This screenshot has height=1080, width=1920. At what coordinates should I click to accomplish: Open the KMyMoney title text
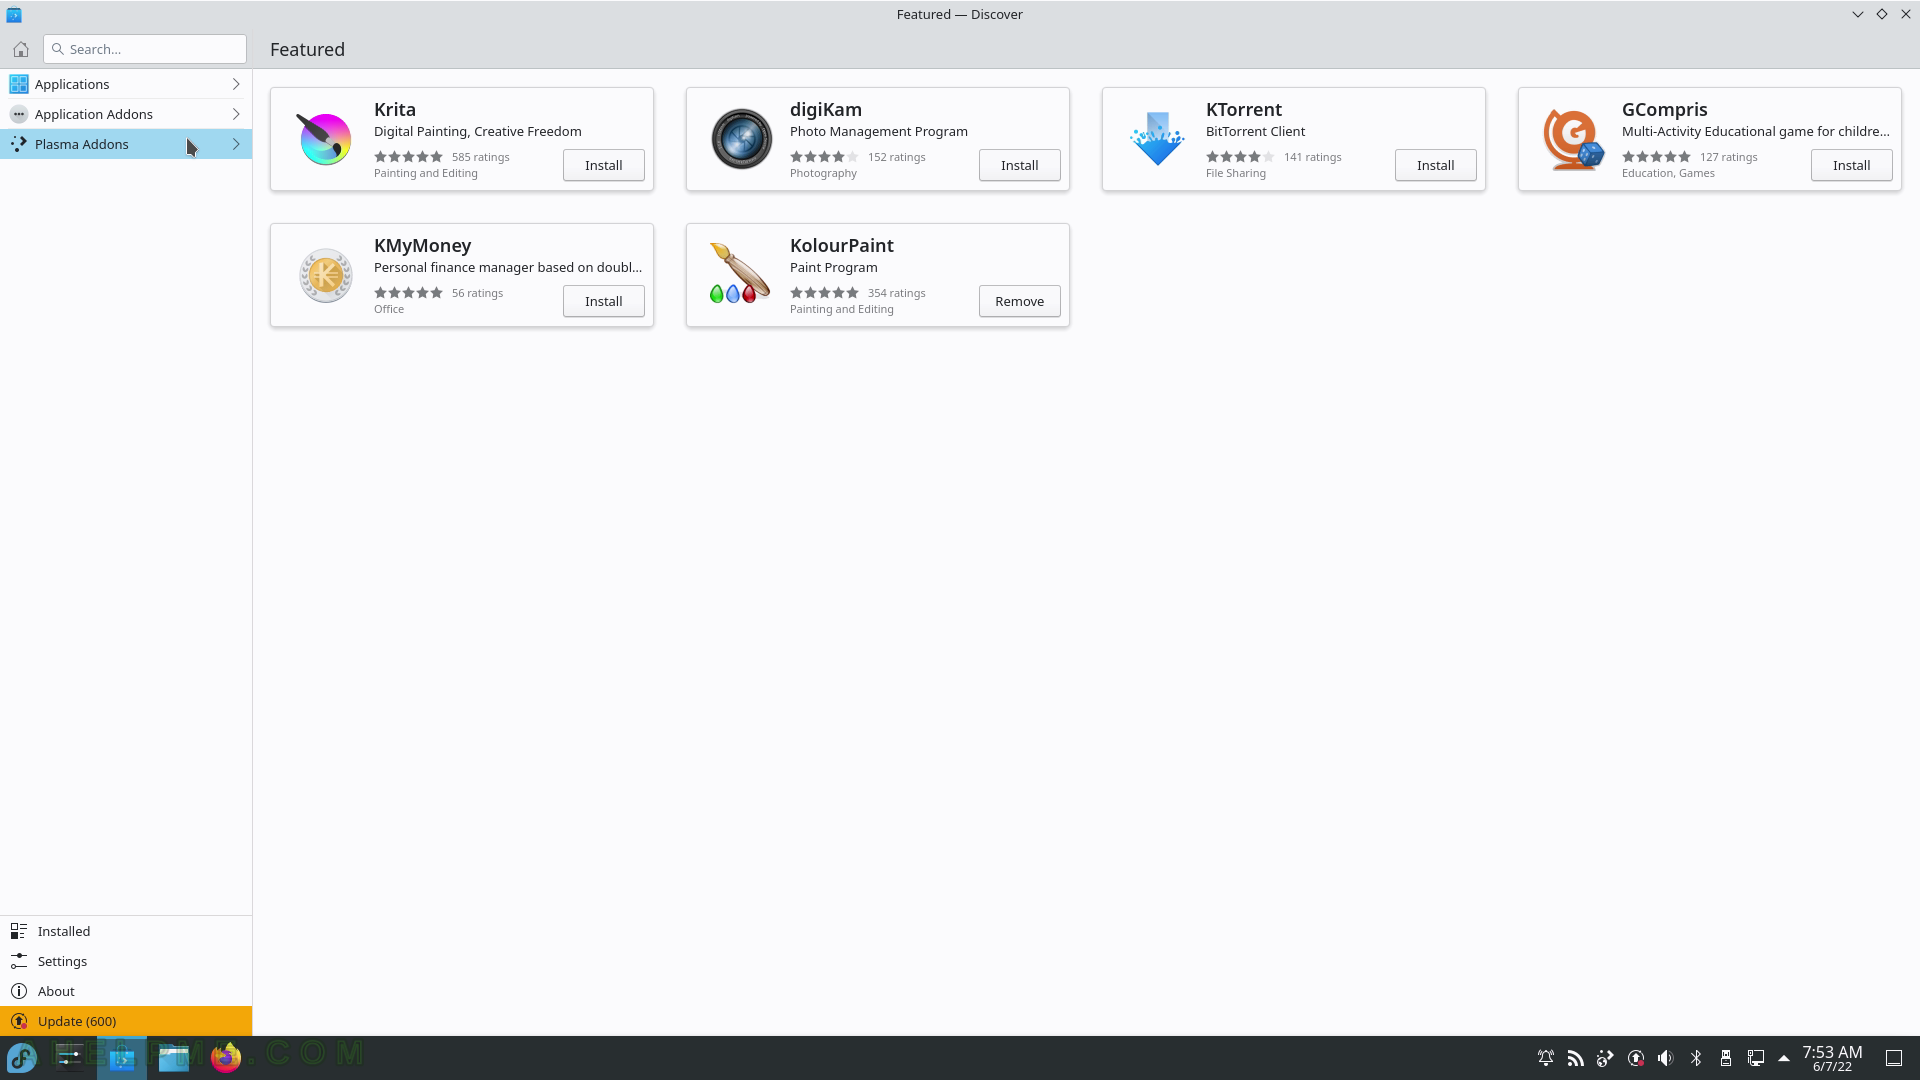[x=423, y=245]
